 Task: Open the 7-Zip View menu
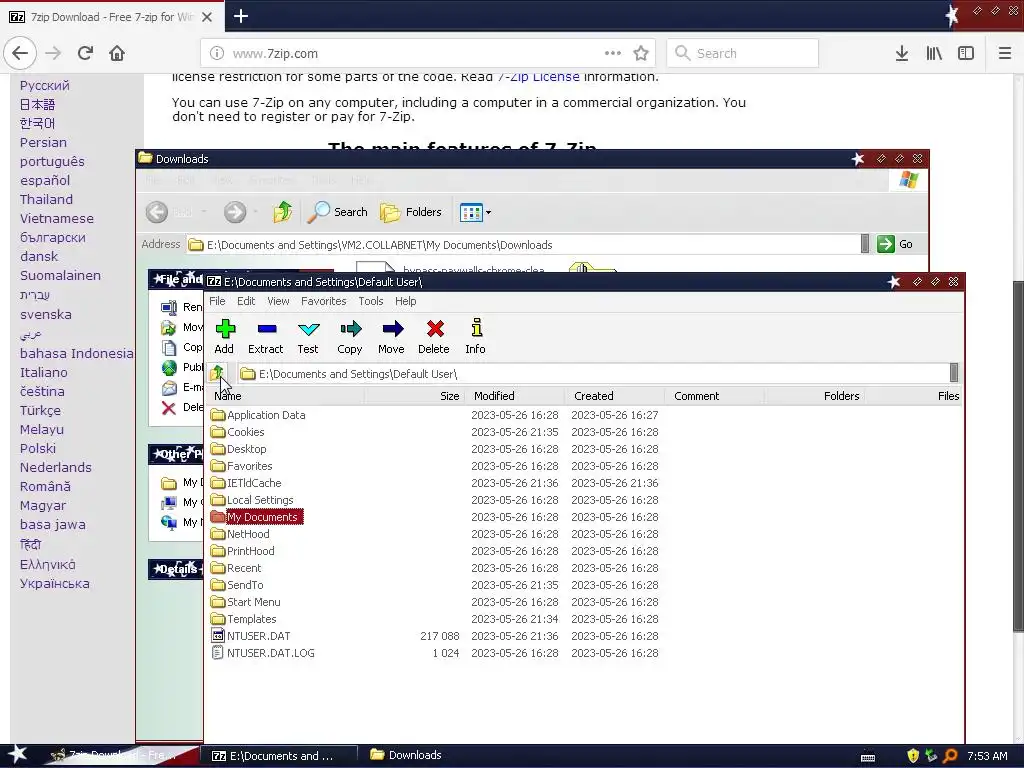tap(278, 301)
